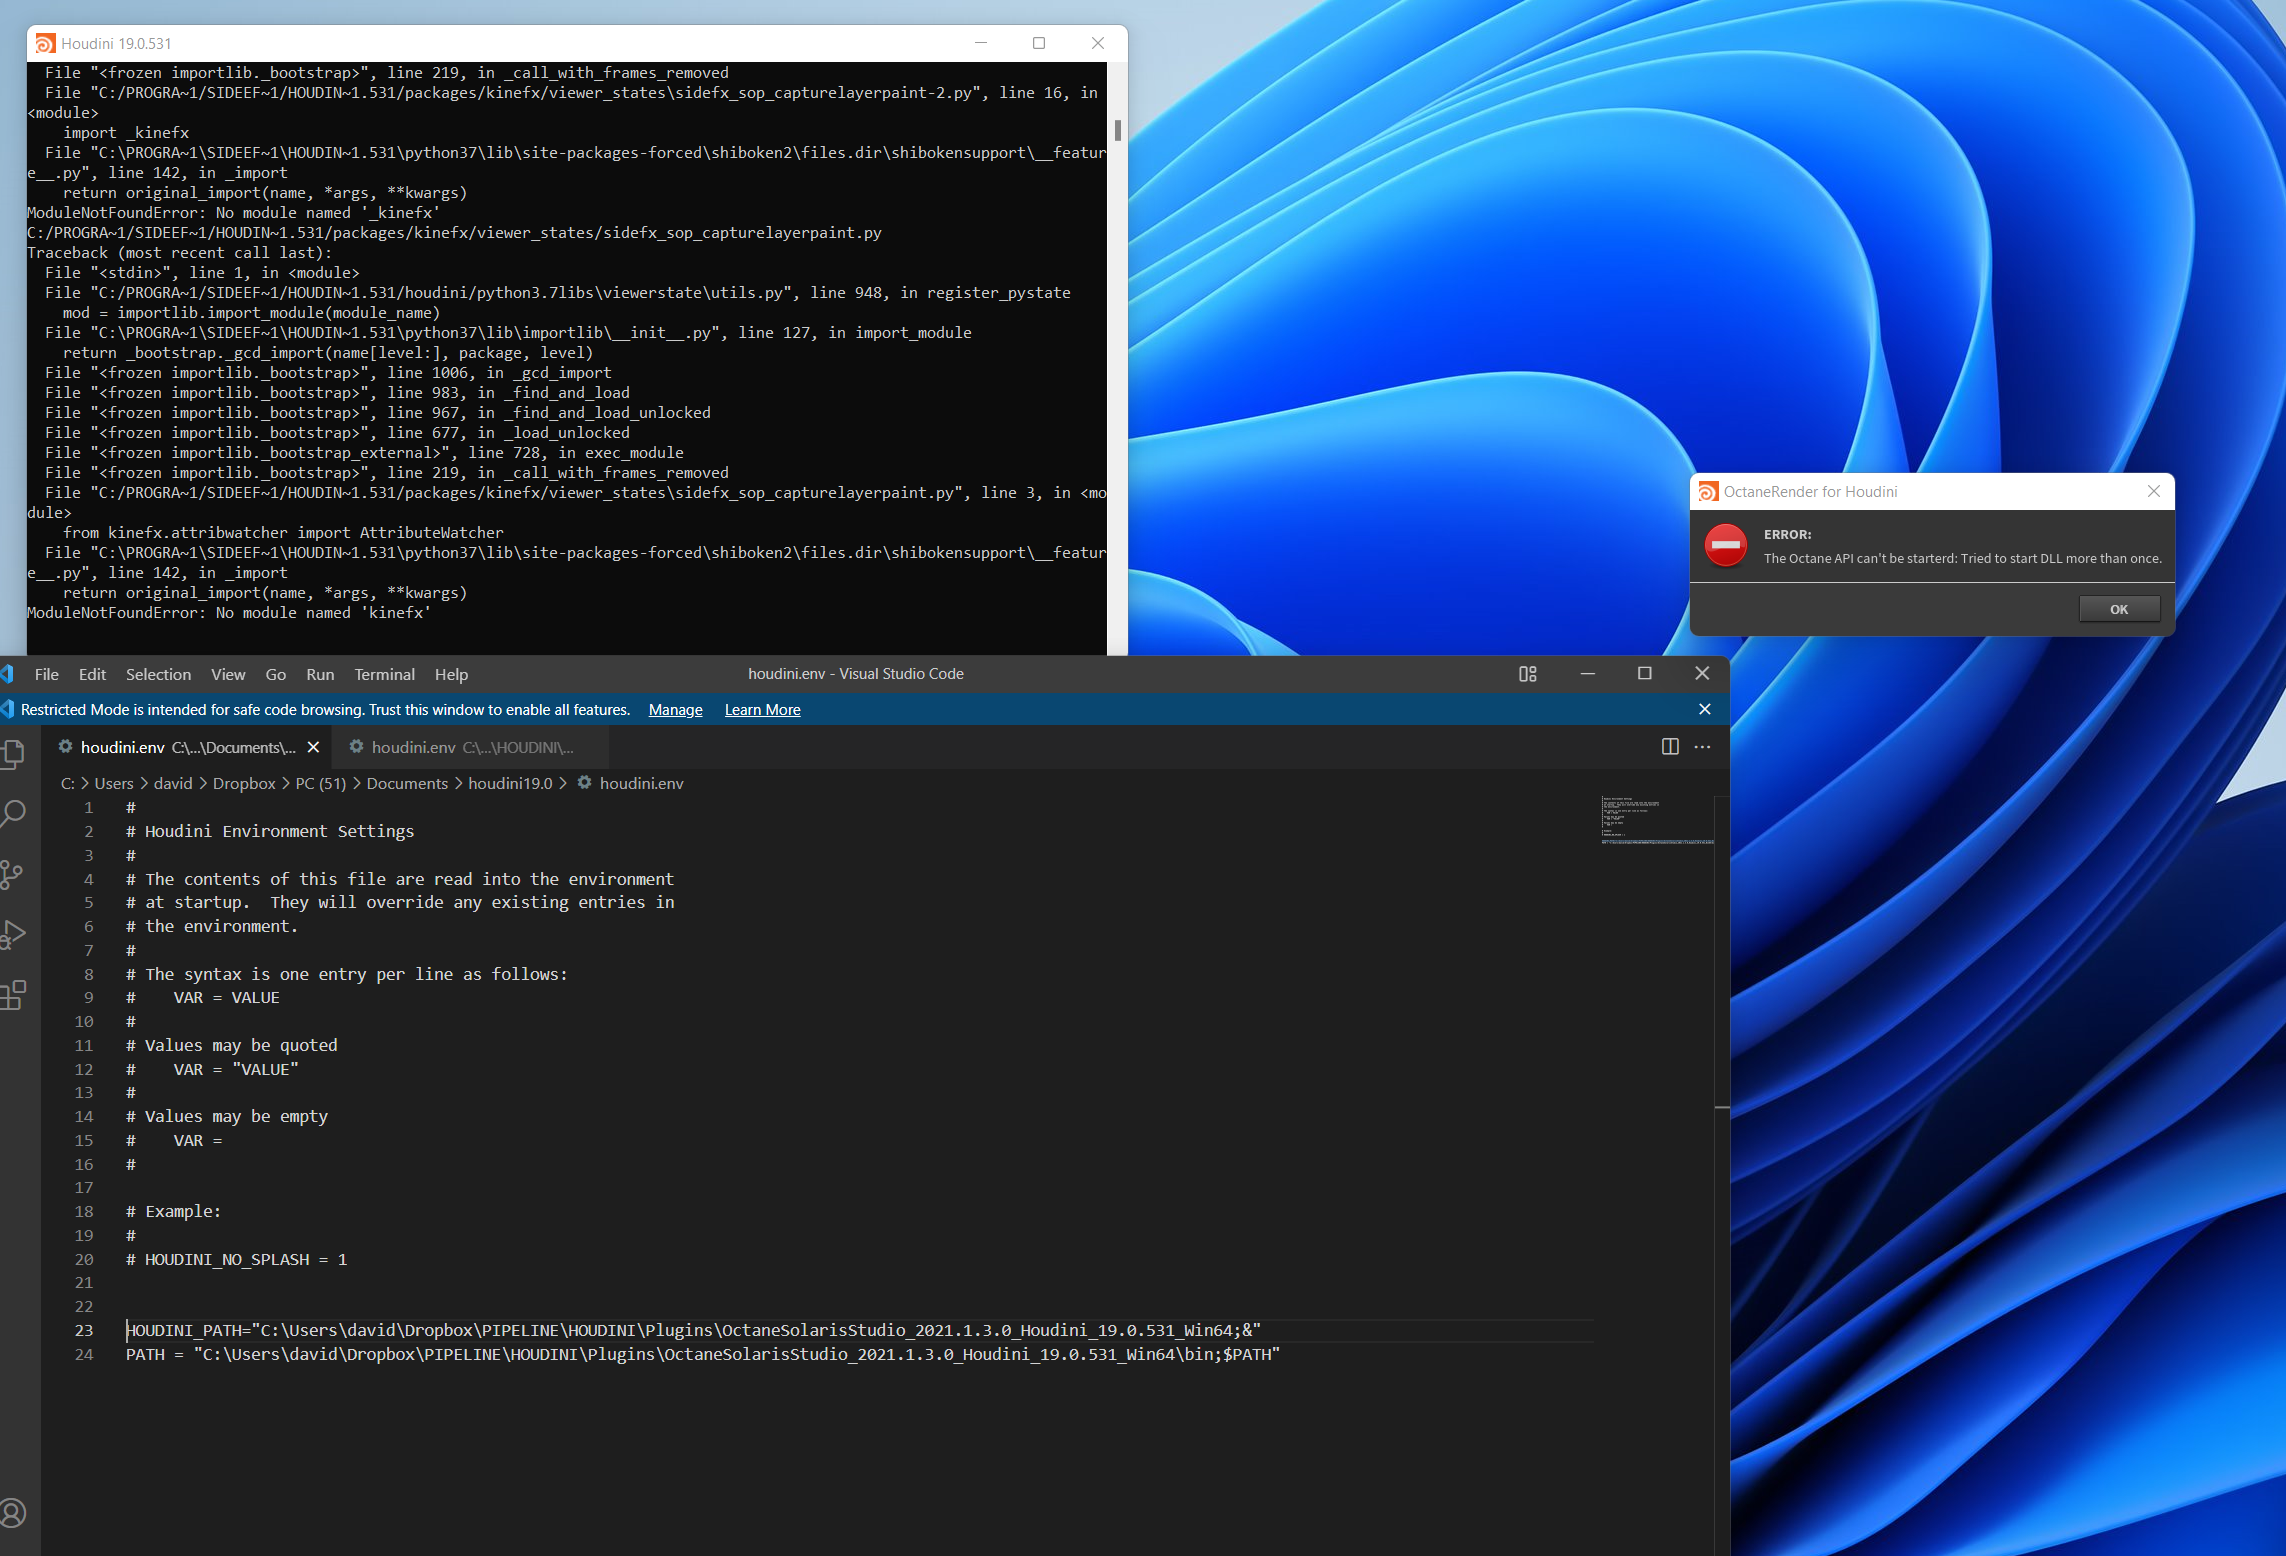Expand the Documents breadcrumb segment

point(407,783)
